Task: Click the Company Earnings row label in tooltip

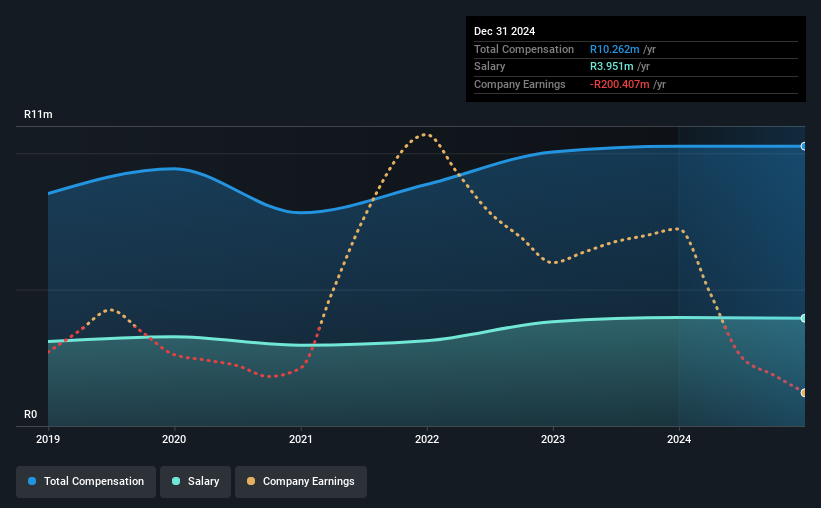Action: 519,84
